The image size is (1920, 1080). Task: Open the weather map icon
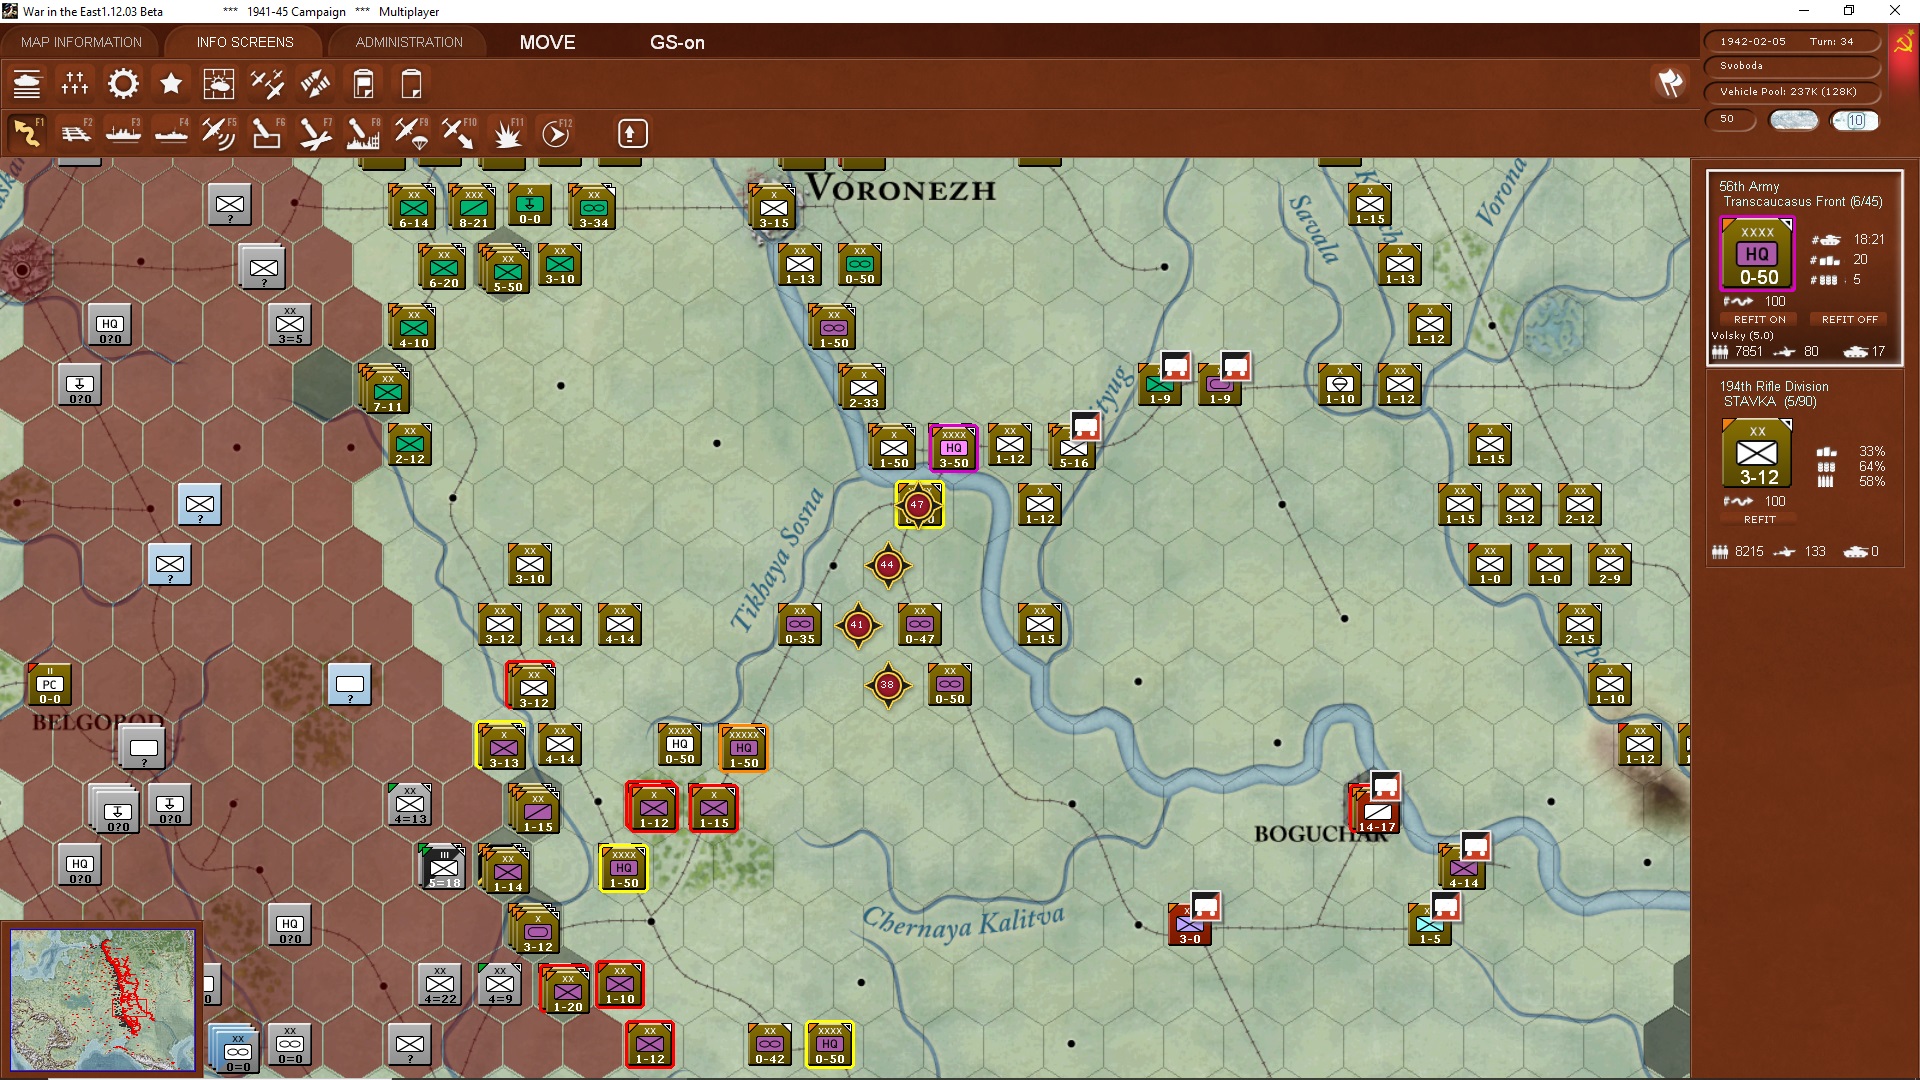click(x=219, y=84)
